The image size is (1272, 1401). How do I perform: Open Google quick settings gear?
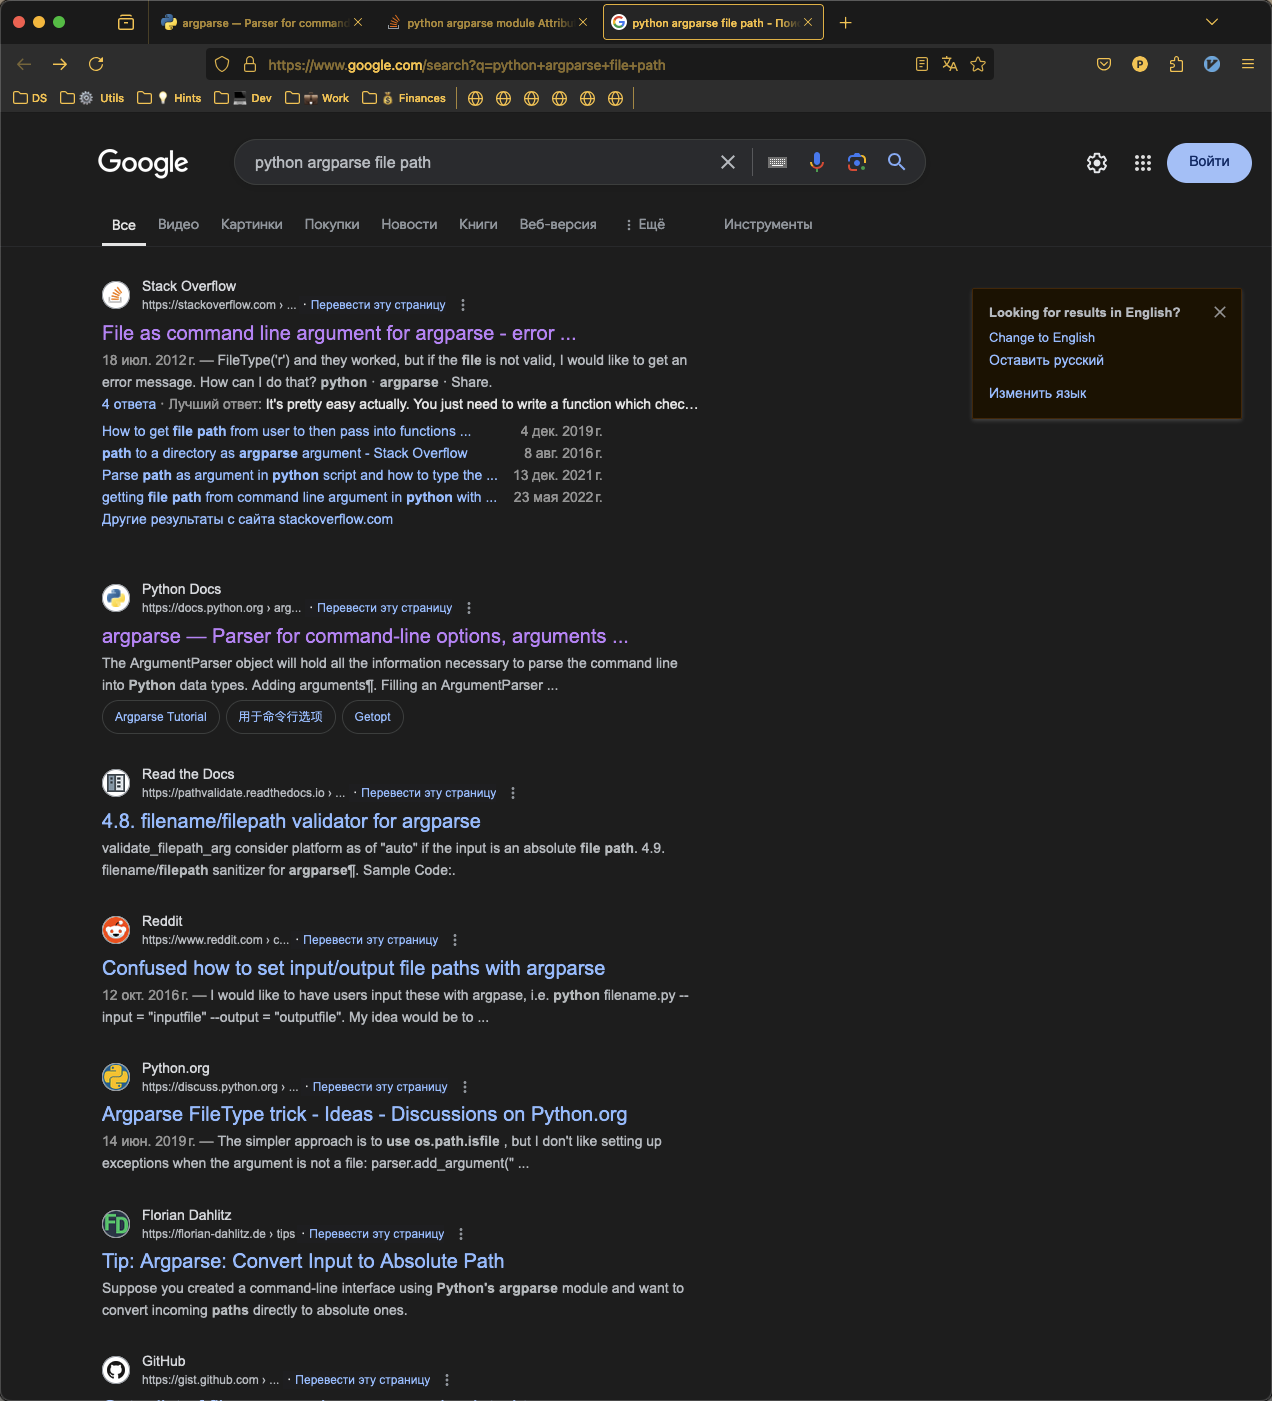click(x=1097, y=163)
